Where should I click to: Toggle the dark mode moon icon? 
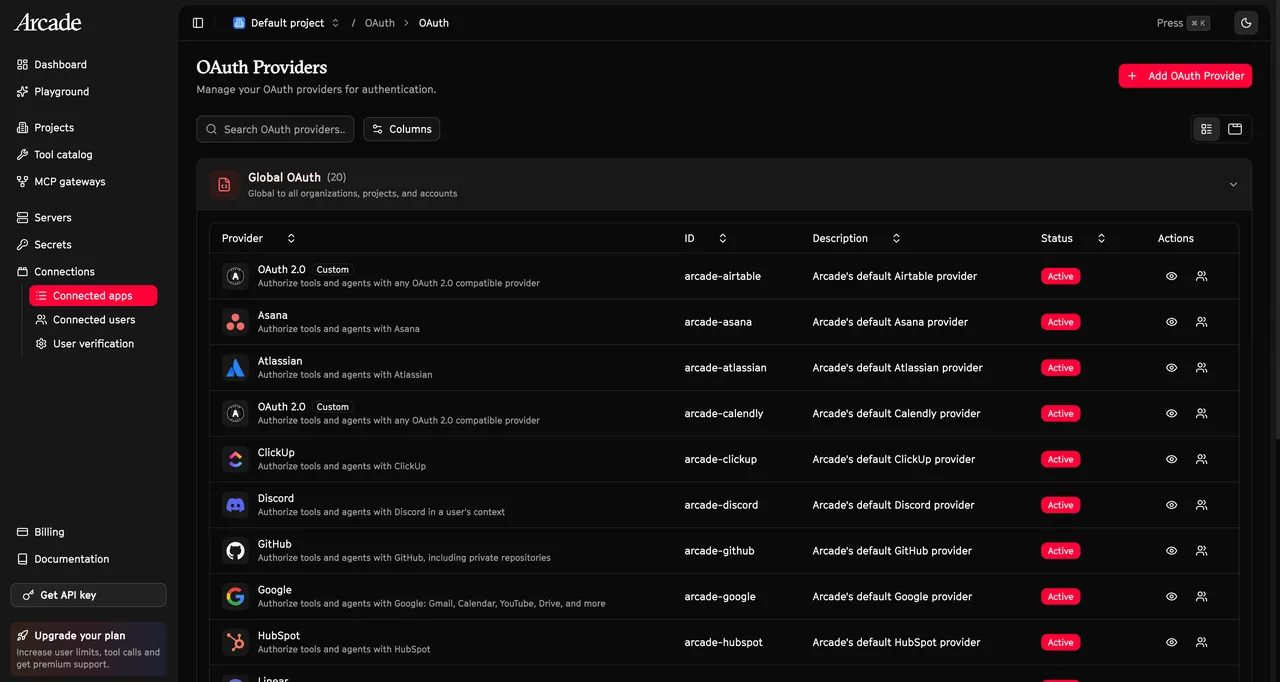click(x=1246, y=23)
